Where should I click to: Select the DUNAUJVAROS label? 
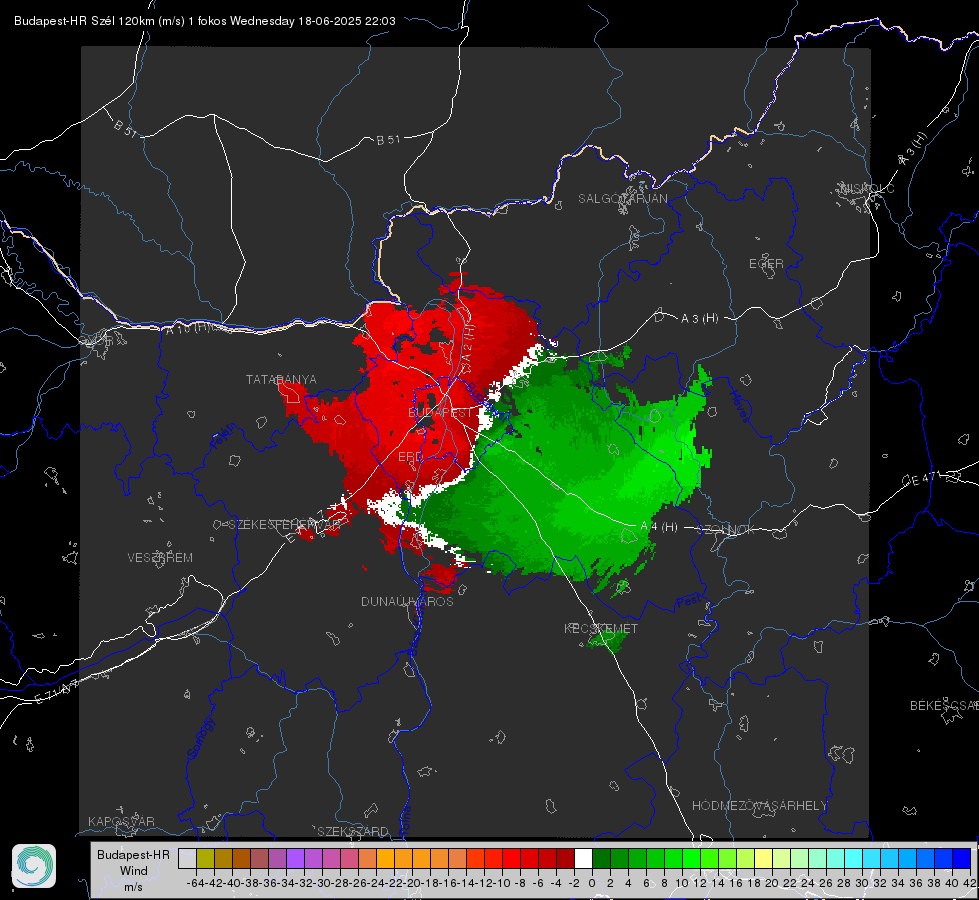tap(407, 601)
